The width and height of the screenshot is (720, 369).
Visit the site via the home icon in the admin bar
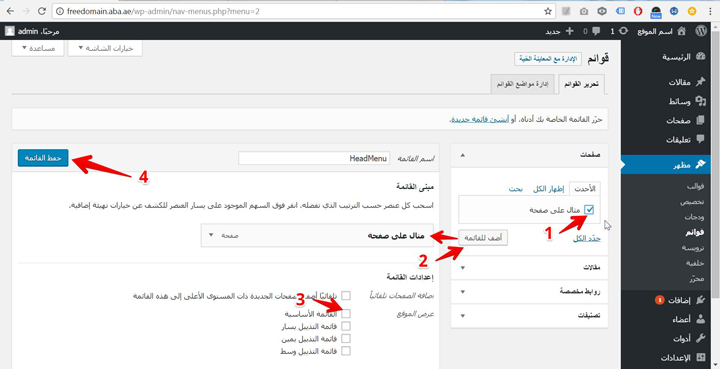coord(681,31)
